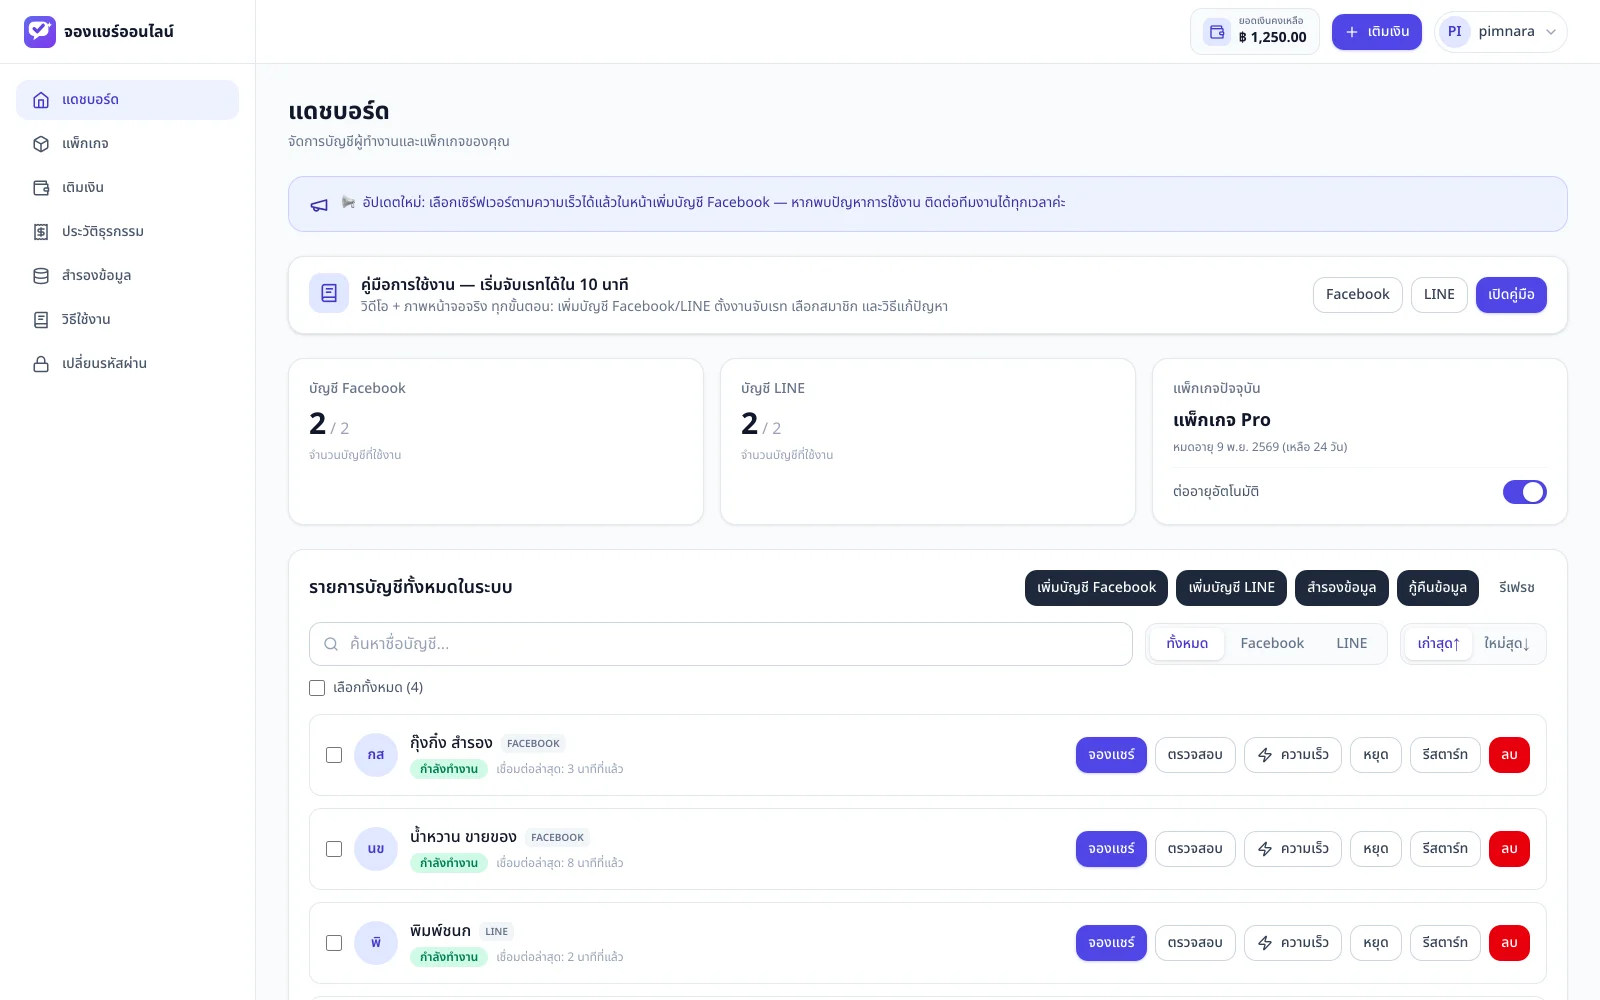The image size is (1600, 1000).
Task: Click the เปิดคู่มือ button
Action: pyautogui.click(x=1511, y=295)
